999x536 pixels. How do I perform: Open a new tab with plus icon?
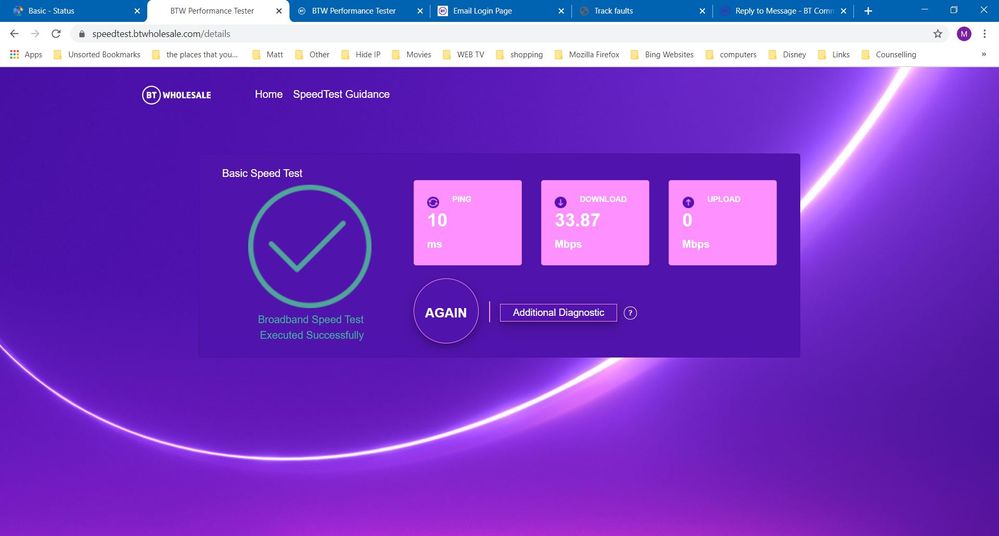pyautogui.click(x=868, y=11)
